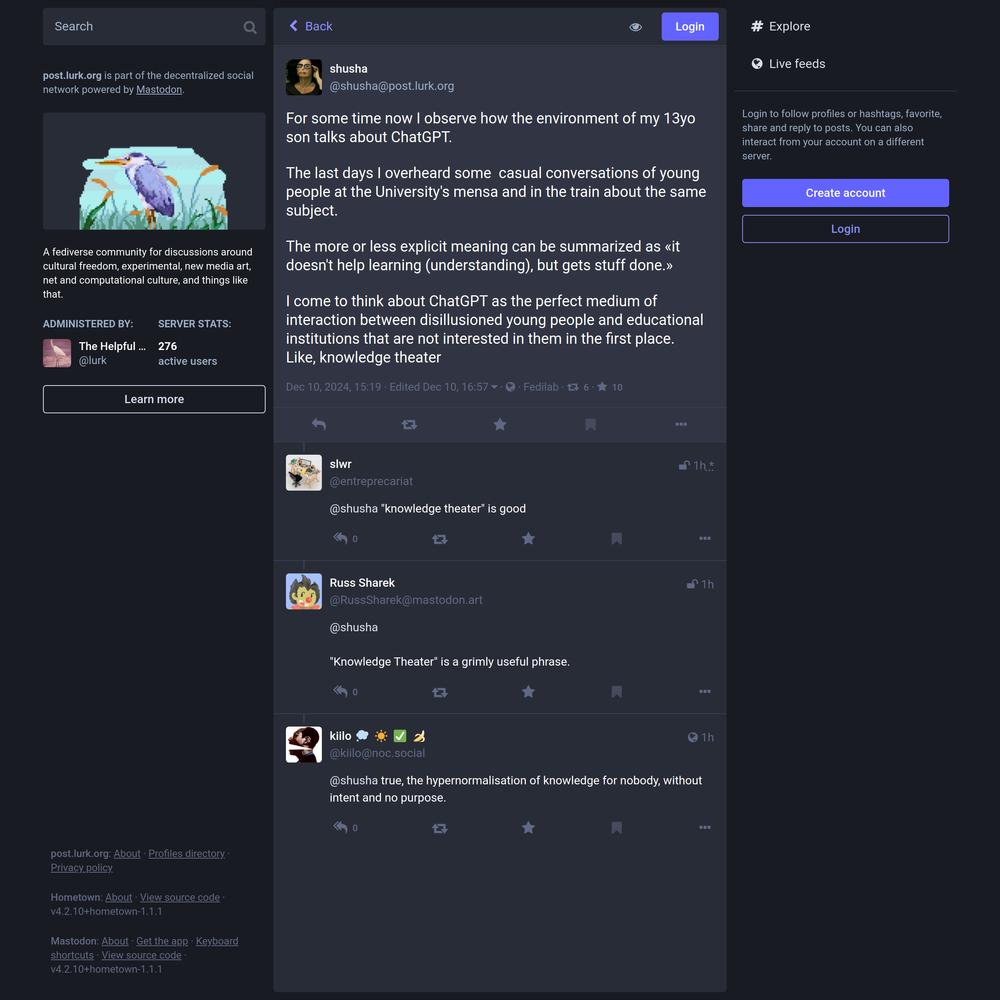Screen dimensions: 1000x1000
Task: Boost Russ Sharek's reply
Action: click(x=439, y=692)
